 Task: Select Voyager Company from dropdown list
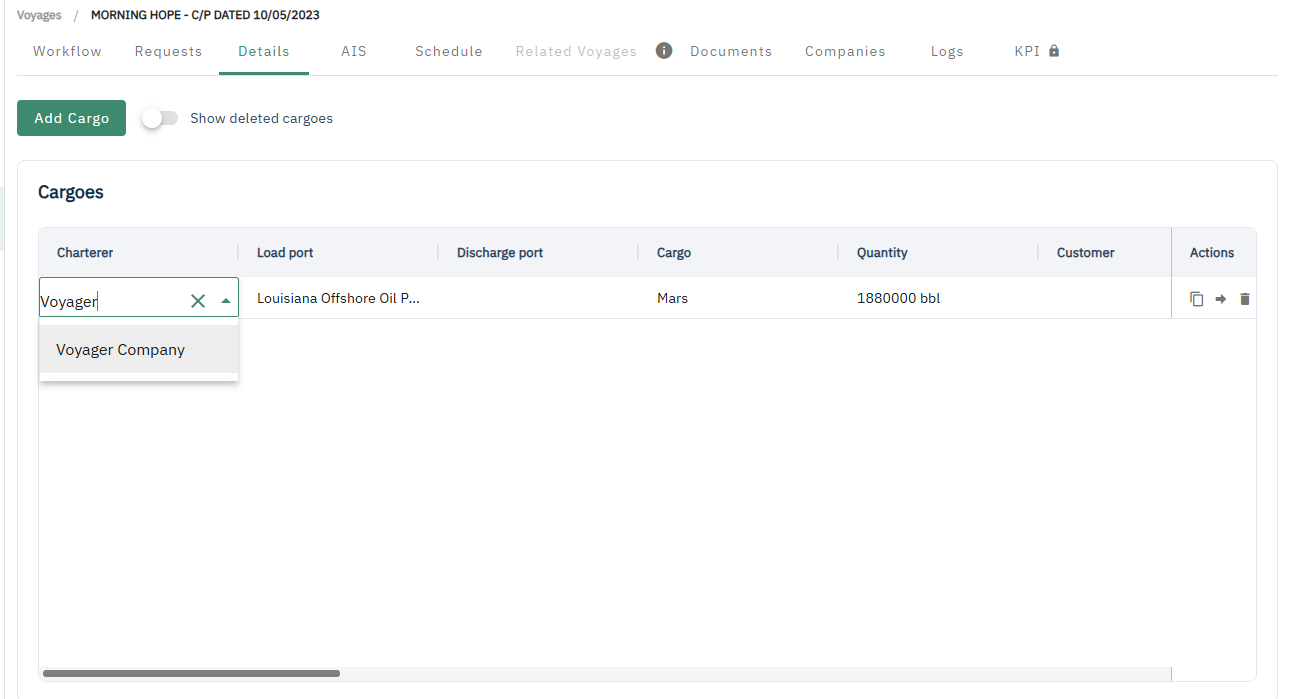coord(139,350)
